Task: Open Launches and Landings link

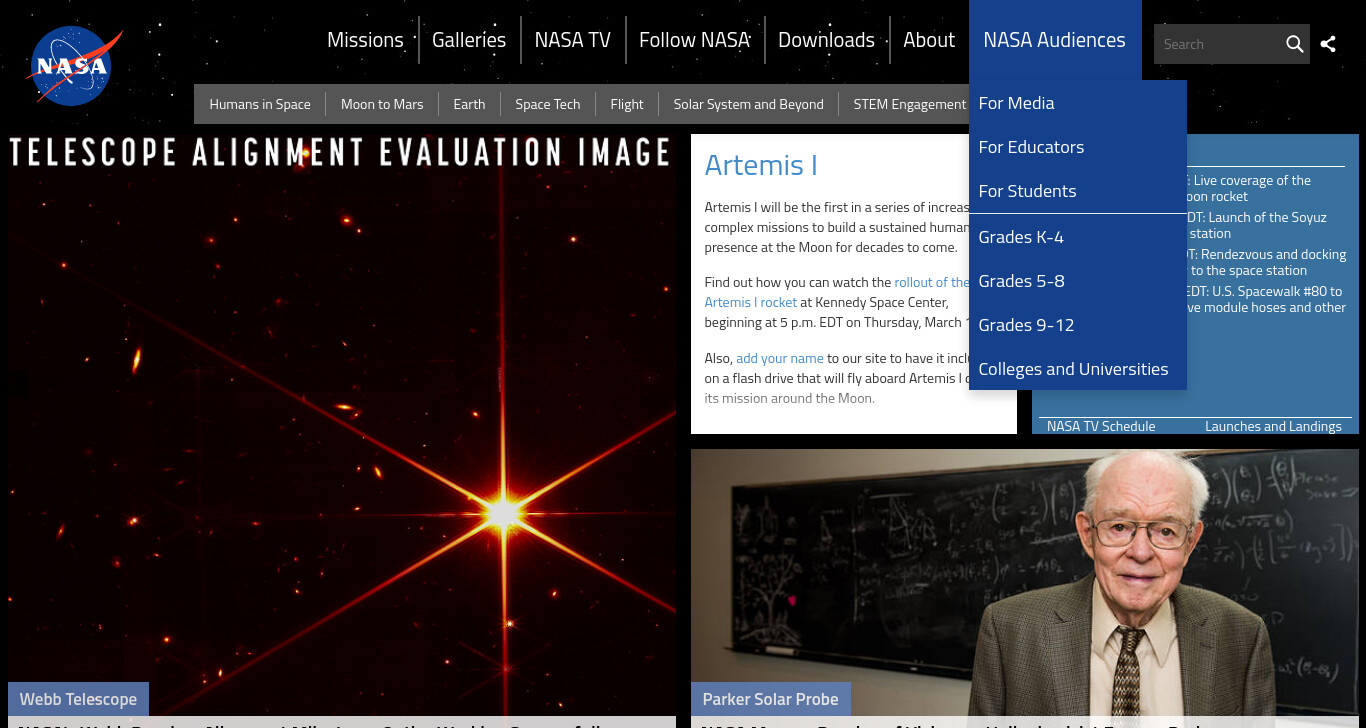Action: (1273, 426)
